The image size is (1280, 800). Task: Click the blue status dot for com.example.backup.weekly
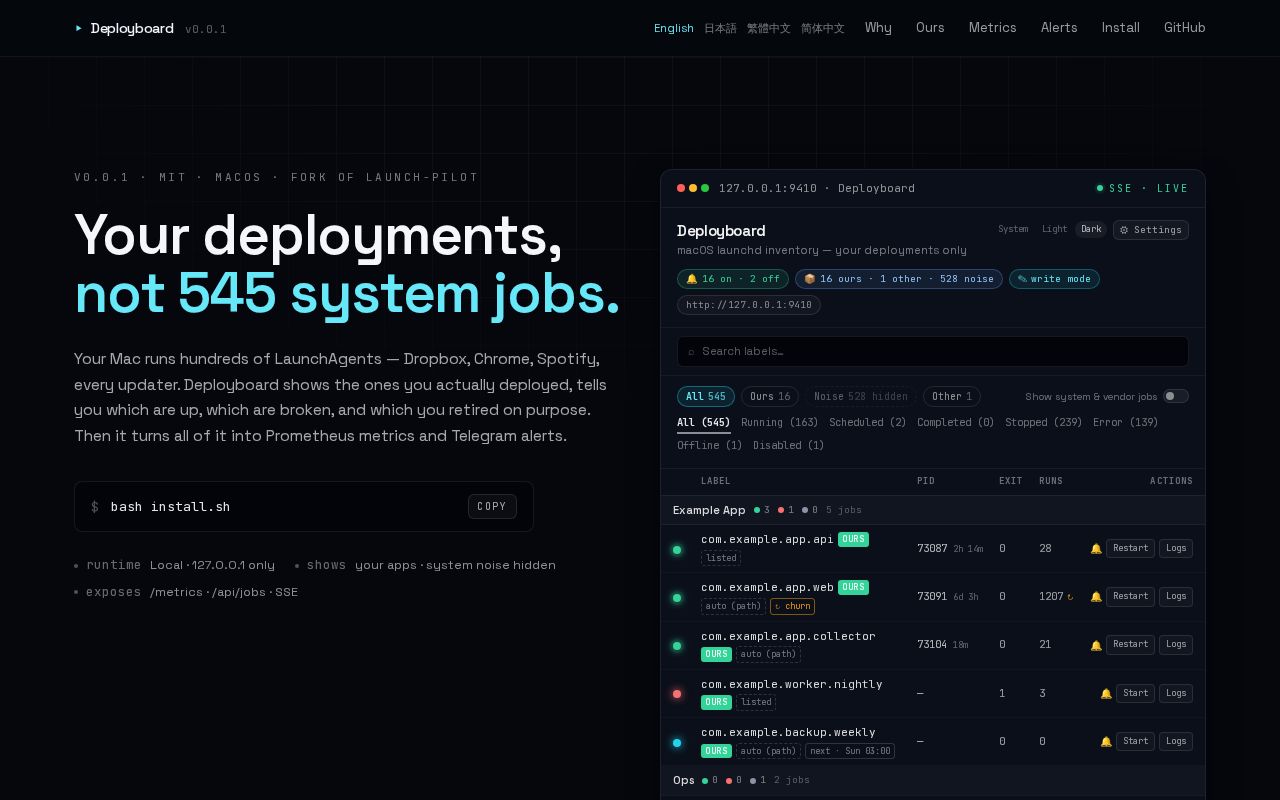(x=677, y=743)
